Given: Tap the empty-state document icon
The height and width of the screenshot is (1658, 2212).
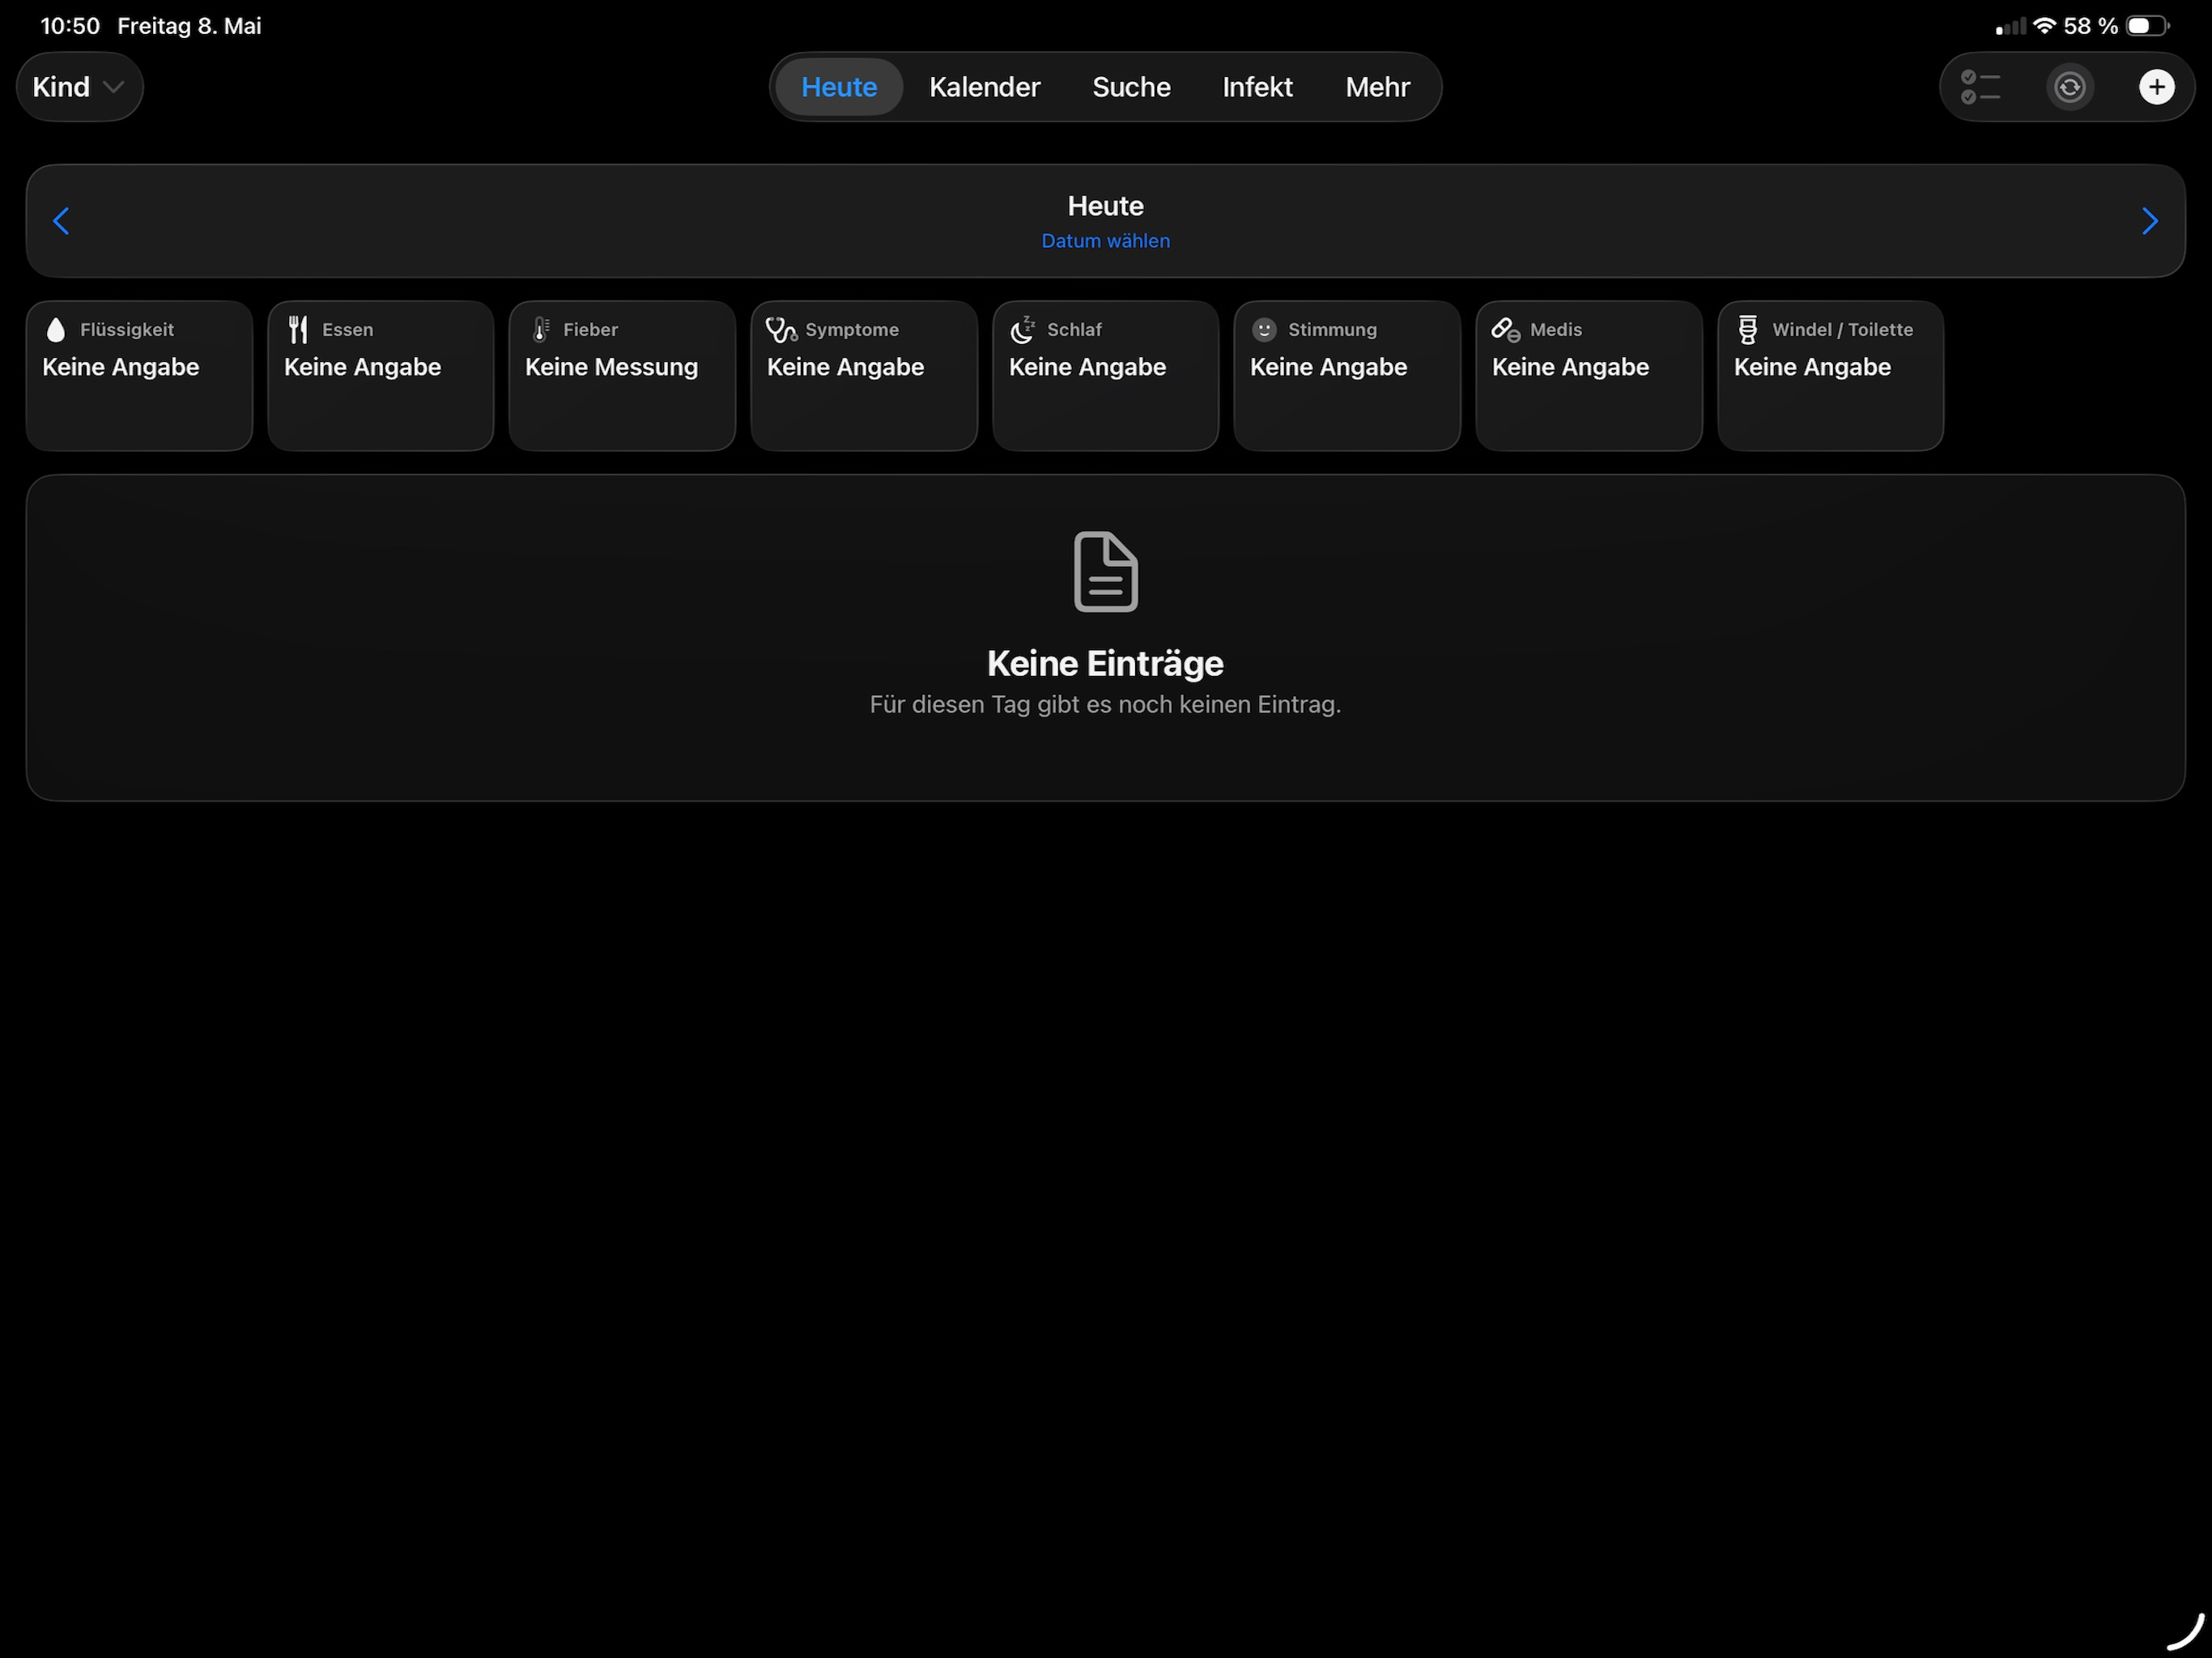Looking at the screenshot, I should click(1105, 571).
